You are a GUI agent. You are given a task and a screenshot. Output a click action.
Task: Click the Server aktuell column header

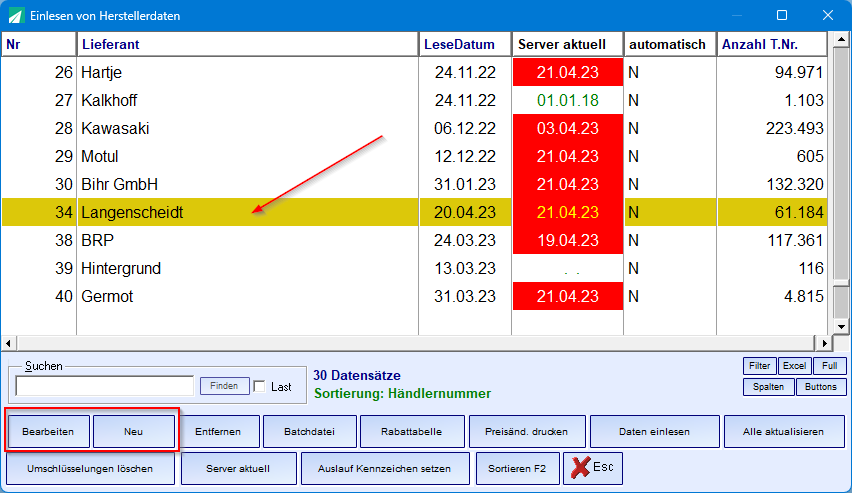[x=567, y=44]
